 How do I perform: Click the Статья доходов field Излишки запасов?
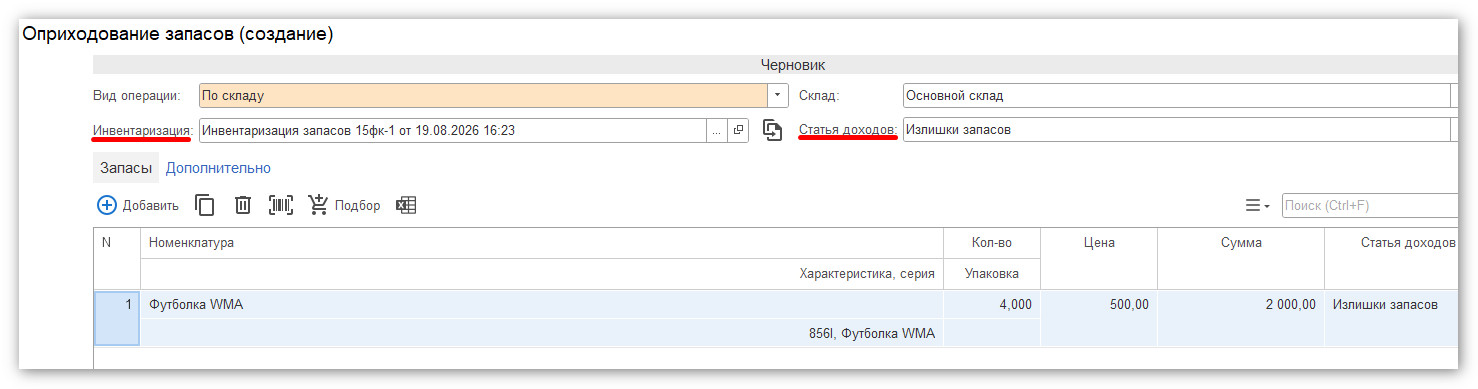(1176, 130)
